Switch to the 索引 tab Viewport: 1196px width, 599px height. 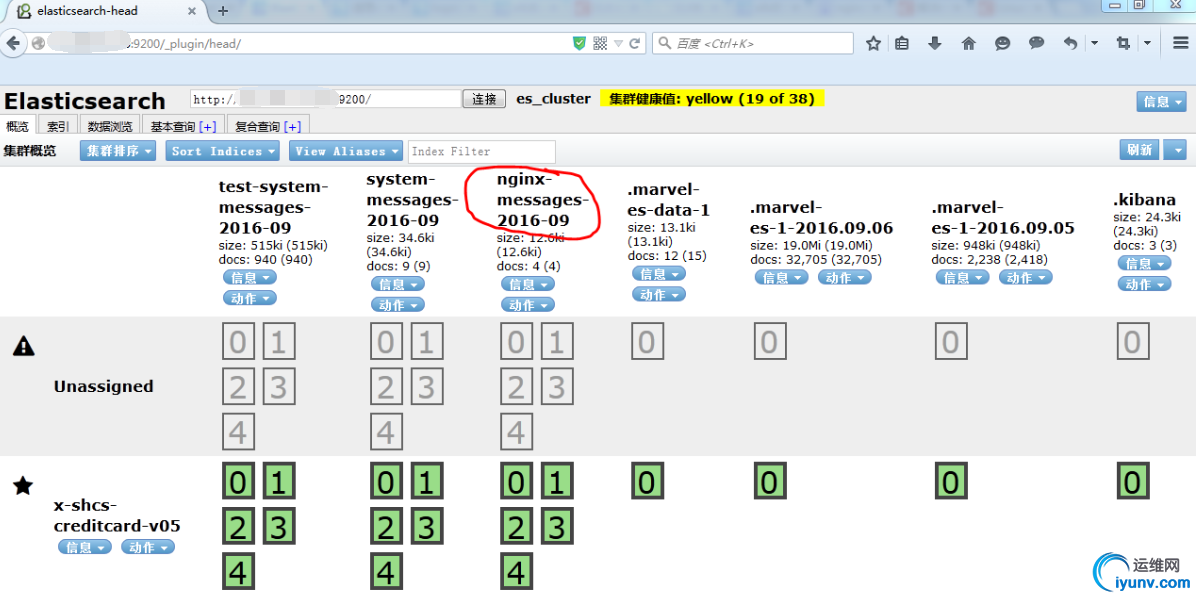tap(58, 126)
